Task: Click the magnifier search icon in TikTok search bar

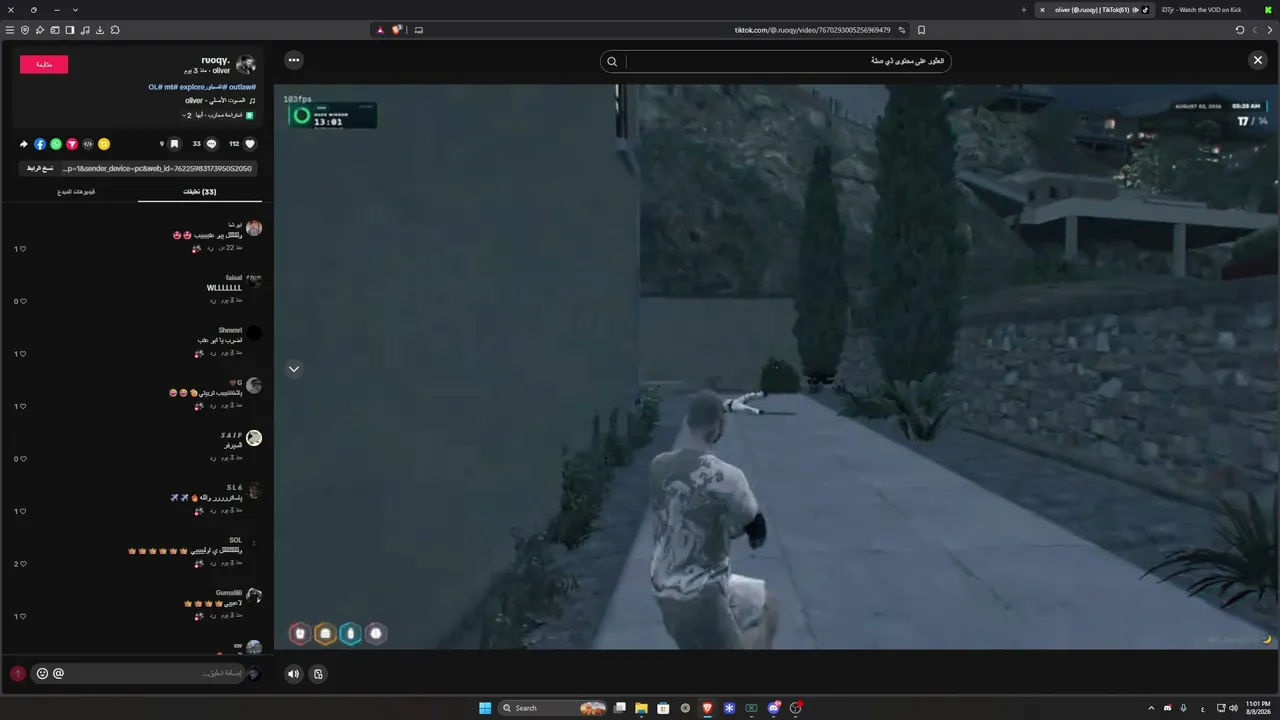Action: pos(612,61)
